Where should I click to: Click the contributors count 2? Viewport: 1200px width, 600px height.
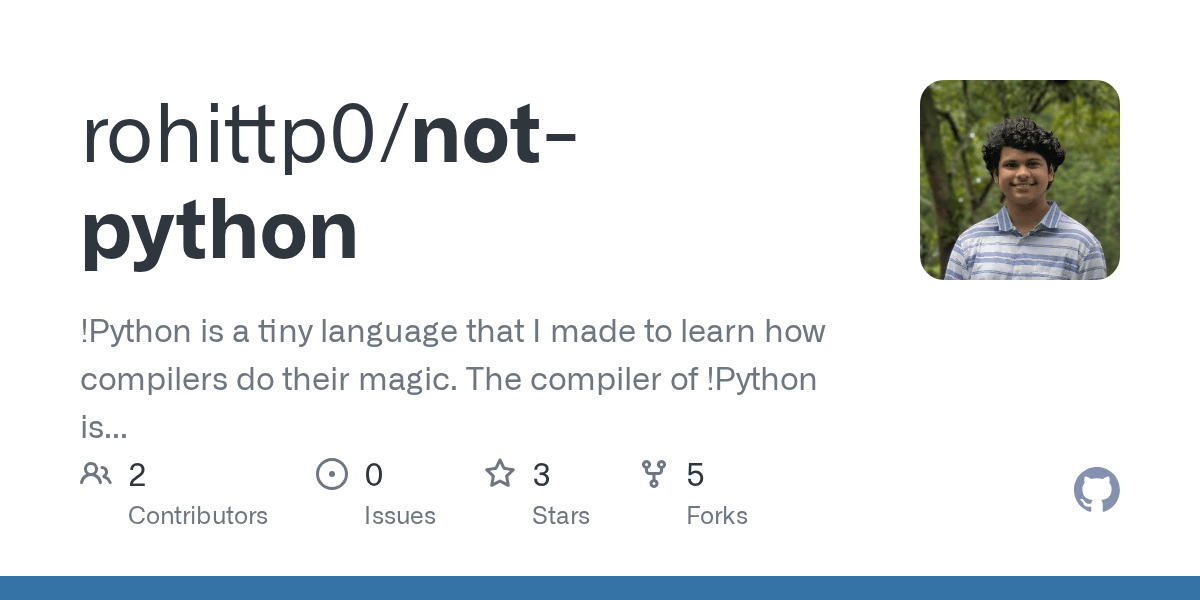(137, 475)
